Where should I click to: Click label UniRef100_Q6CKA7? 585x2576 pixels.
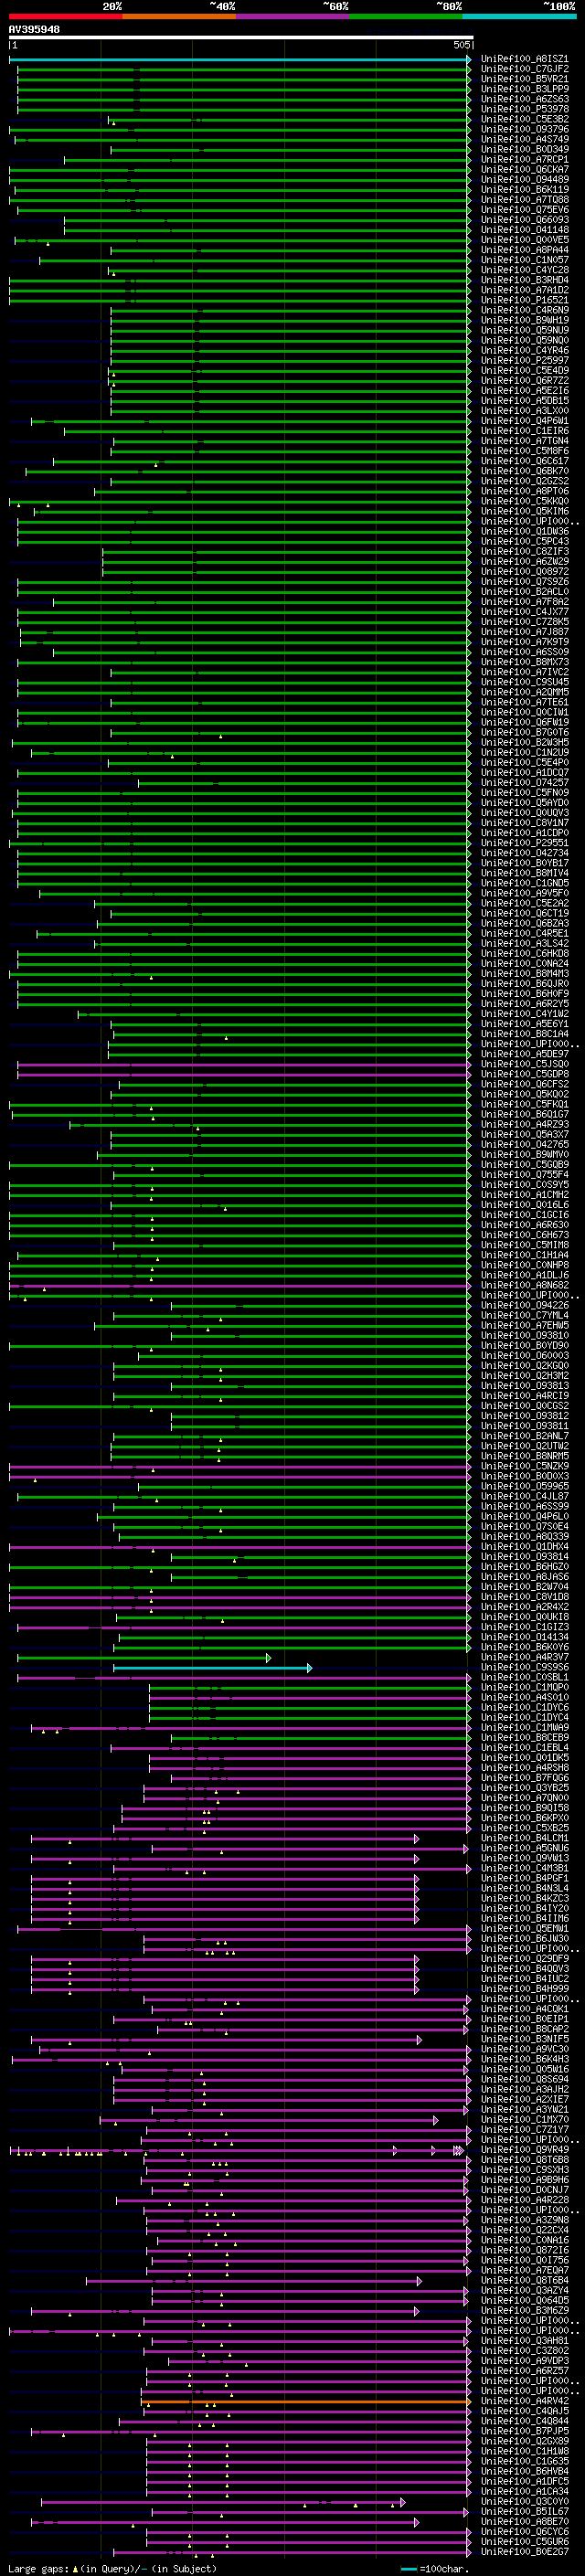coord(524,170)
